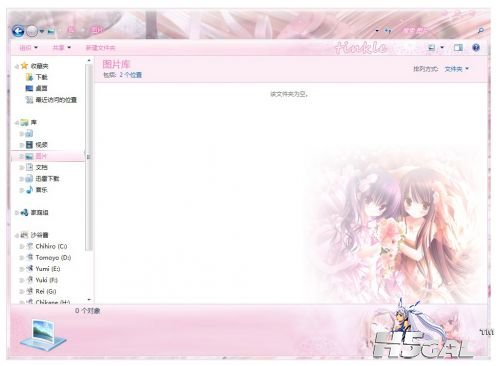Viewport: 500px width, 366px height.
Task: Click the 新建文件夹 New Folder button
Action: point(100,48)
